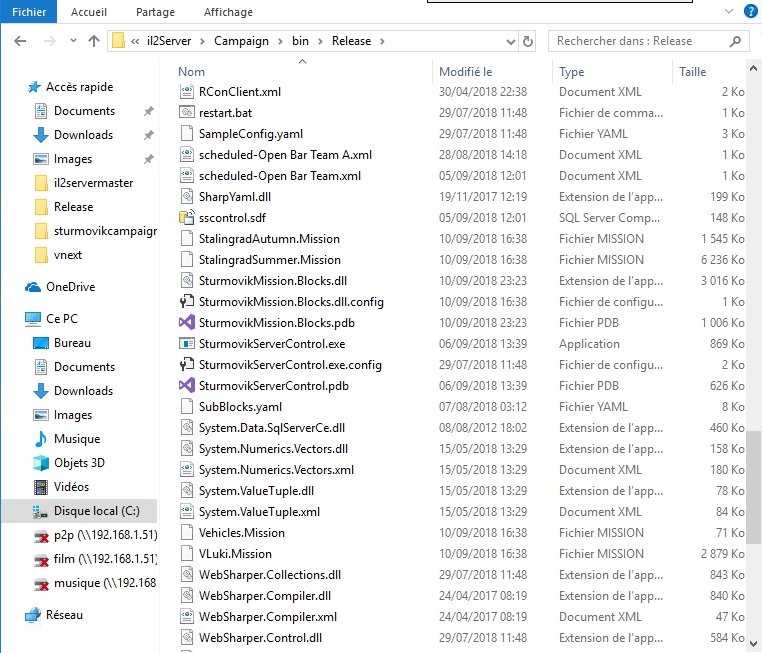Select SturmovikServerControl.exe.config icon
Image resolution: width=762 pixels, height=653 pixels.
187,365
